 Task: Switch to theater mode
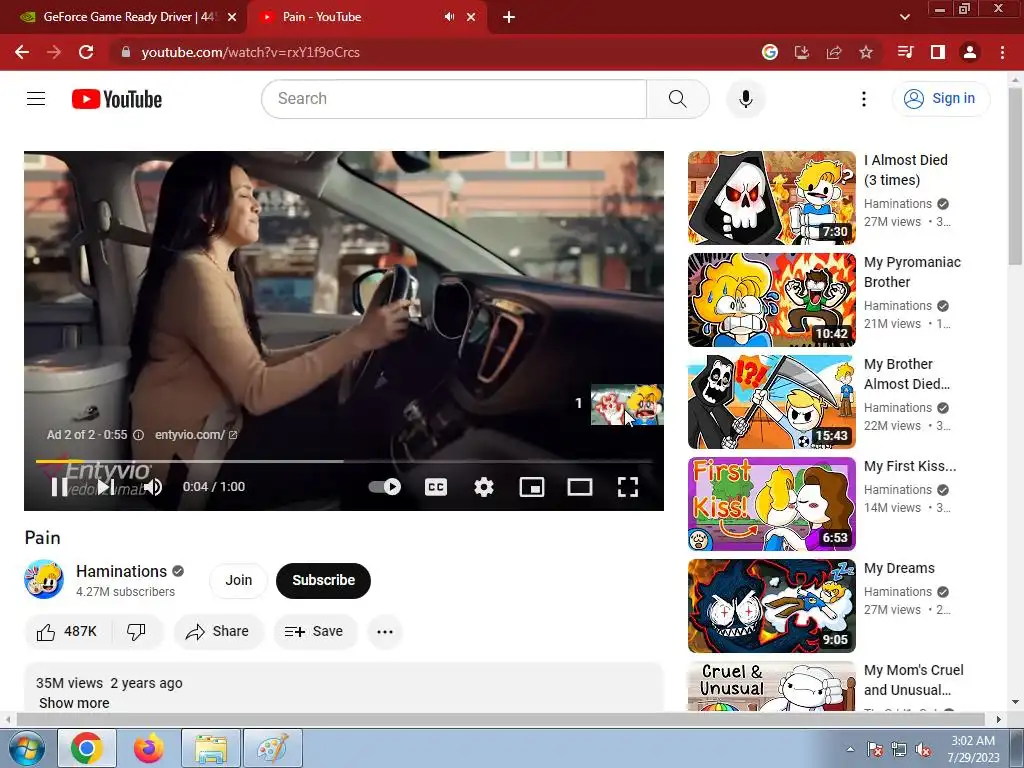point(579,487)
